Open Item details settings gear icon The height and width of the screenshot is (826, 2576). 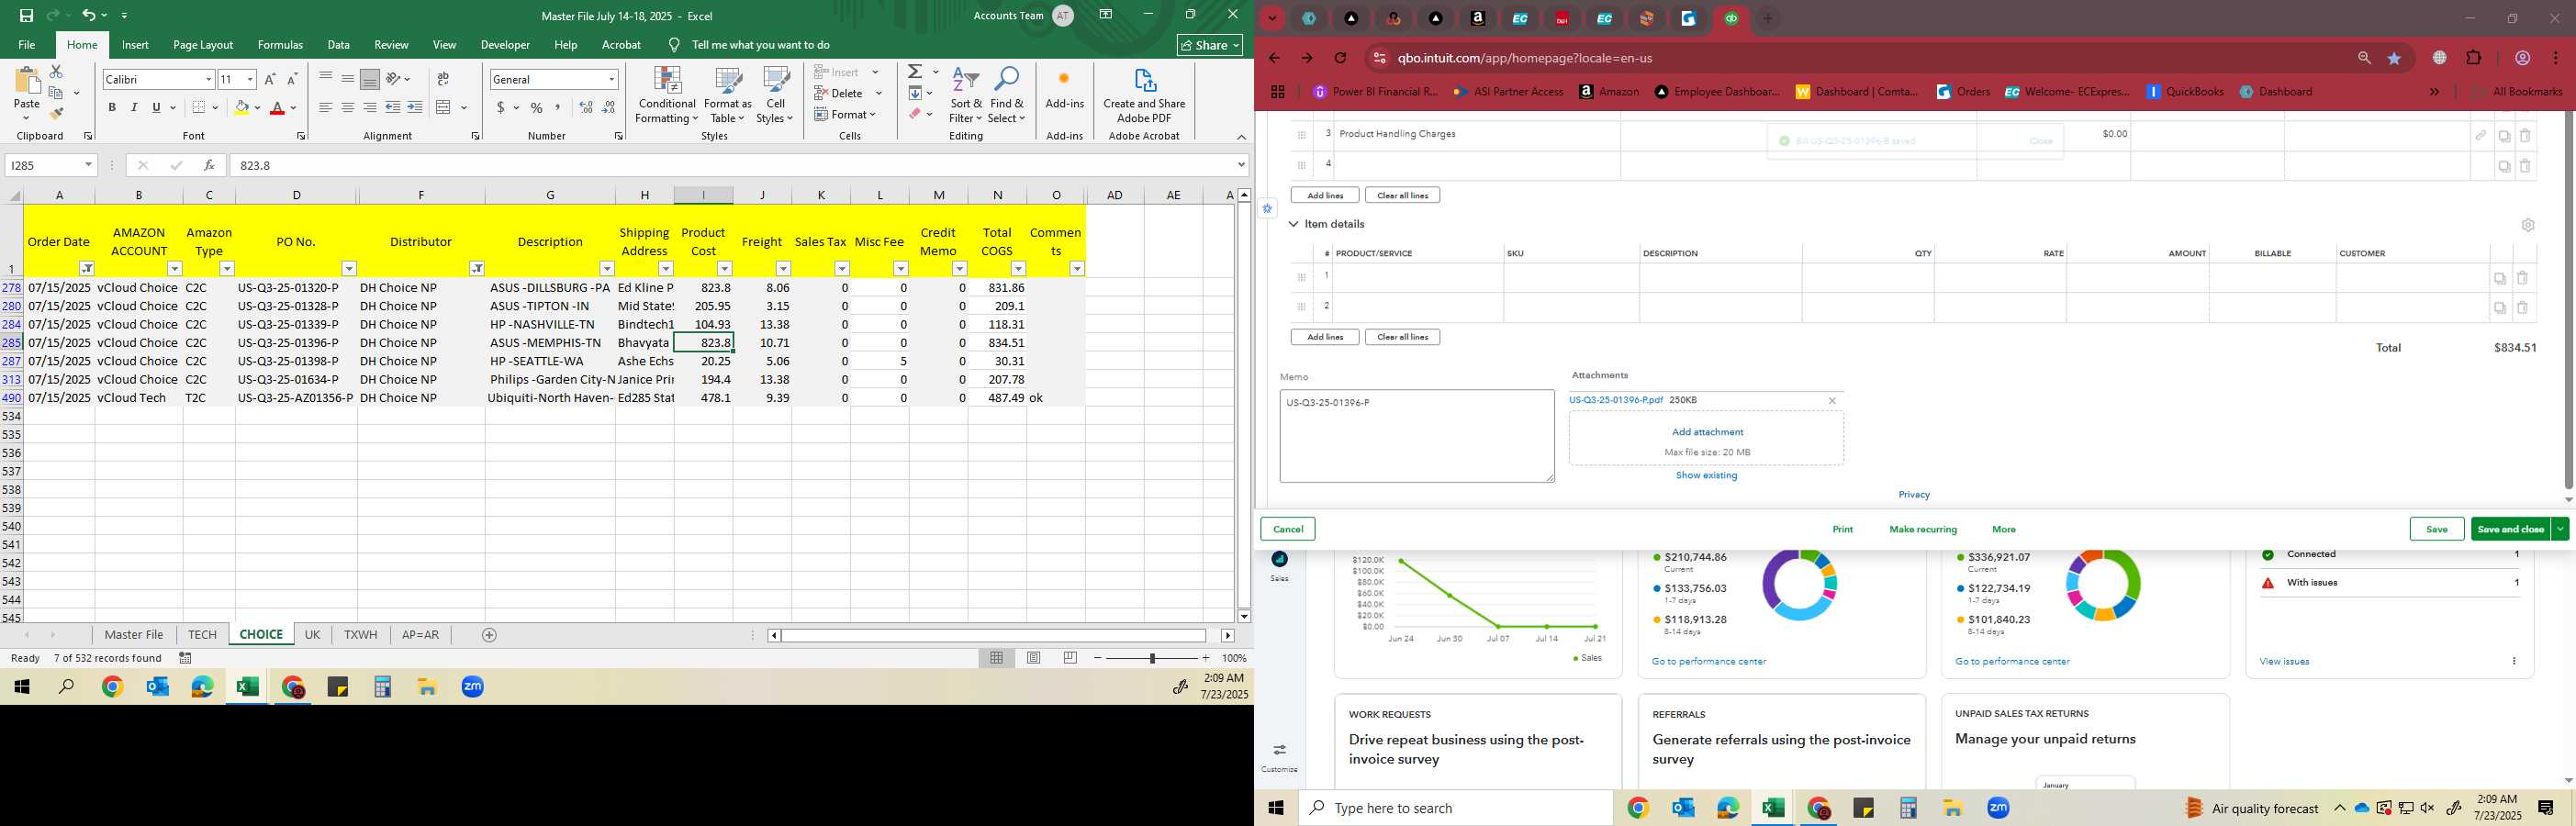(2528, 225)
